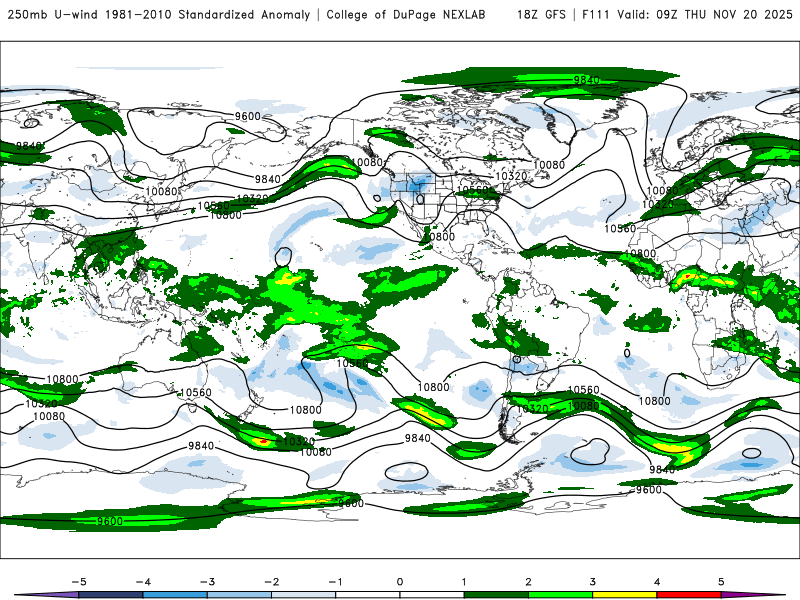This screenshot has width=800, height=600.
Task: Select the bright green 2 to 3 colorbar segment
Action: click(x=560, y=595)
